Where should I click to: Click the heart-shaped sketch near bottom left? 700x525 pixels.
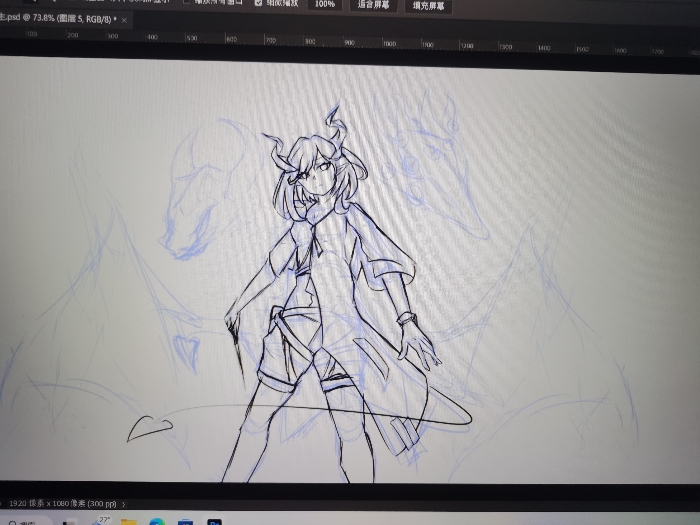(x=149, y=427)
